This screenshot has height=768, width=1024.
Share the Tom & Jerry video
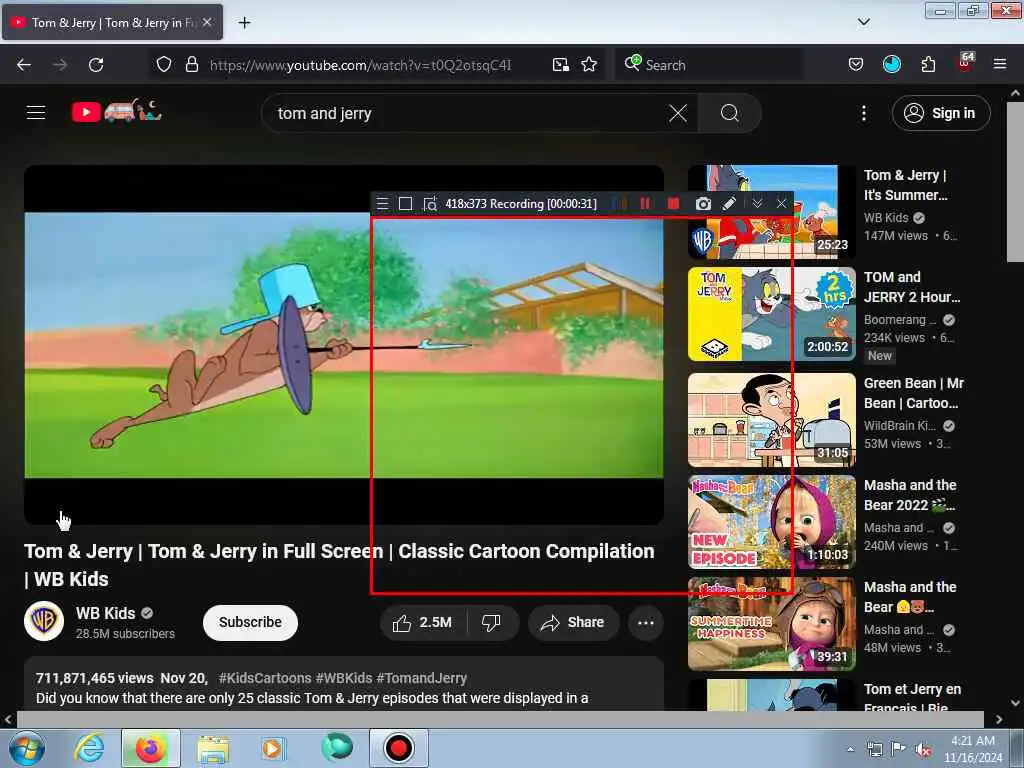572,622
